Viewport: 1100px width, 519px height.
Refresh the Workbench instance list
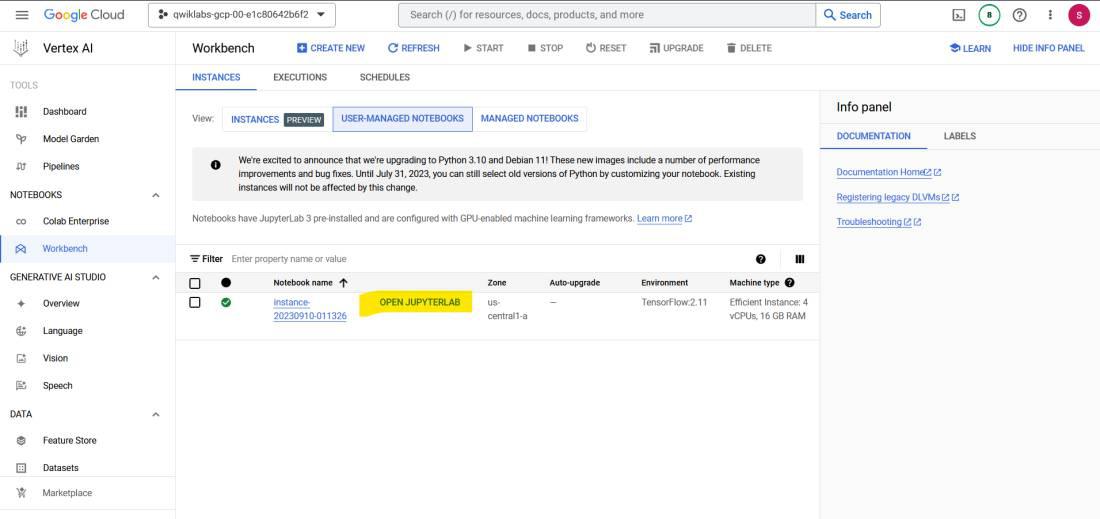pyautogui.click(x=414, y=48)
